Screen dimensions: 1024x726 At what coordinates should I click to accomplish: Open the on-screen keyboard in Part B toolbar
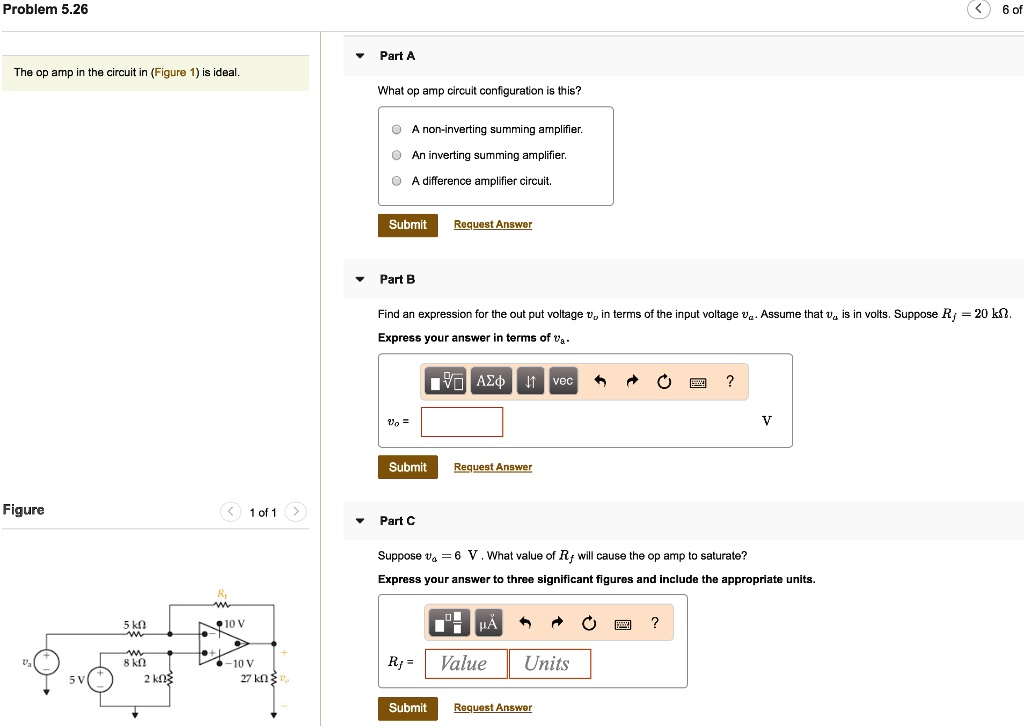coord(697,382)
